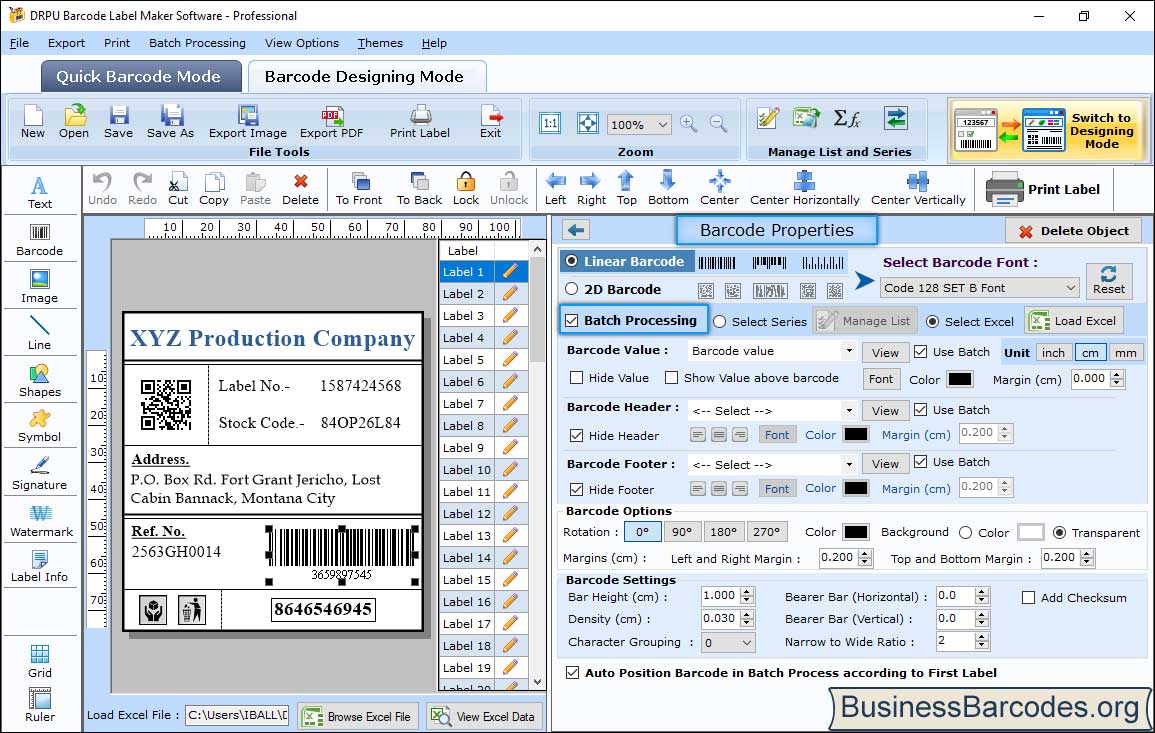Open the Label Info tool
Screen dimensions: 1155x733
40,567
